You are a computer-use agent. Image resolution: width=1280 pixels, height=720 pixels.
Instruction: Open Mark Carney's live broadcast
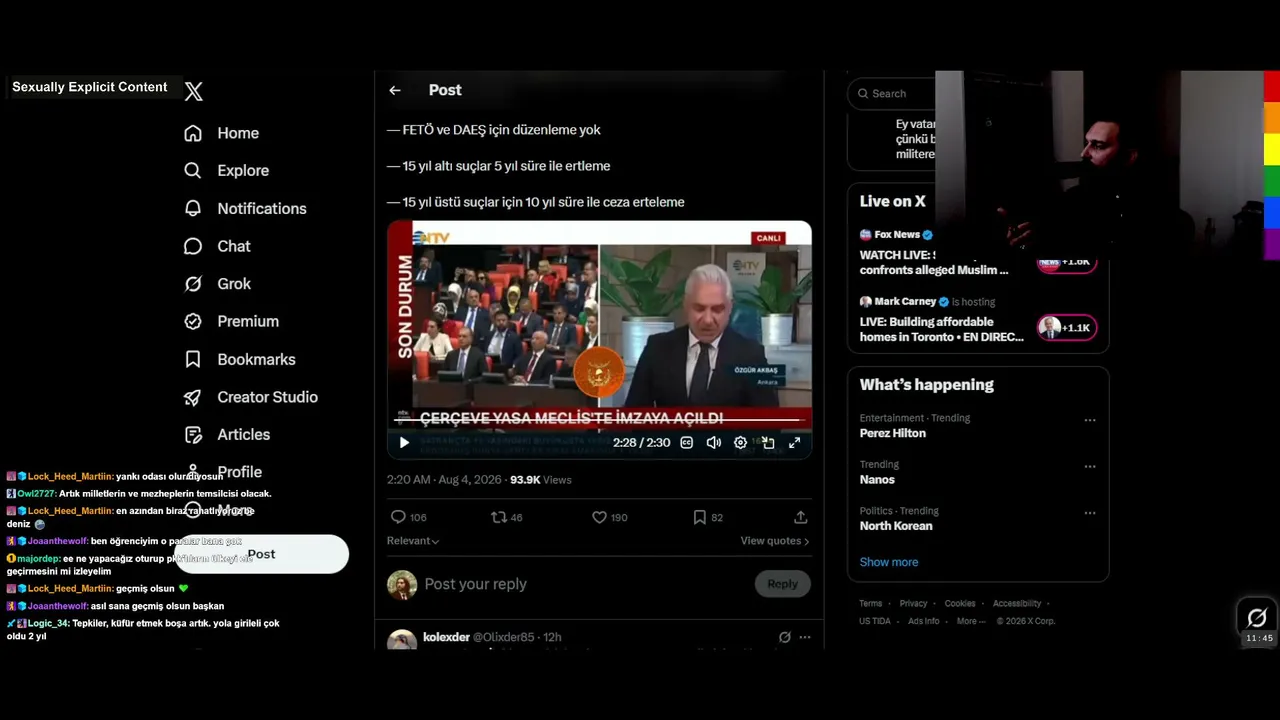tap(942, 320)
